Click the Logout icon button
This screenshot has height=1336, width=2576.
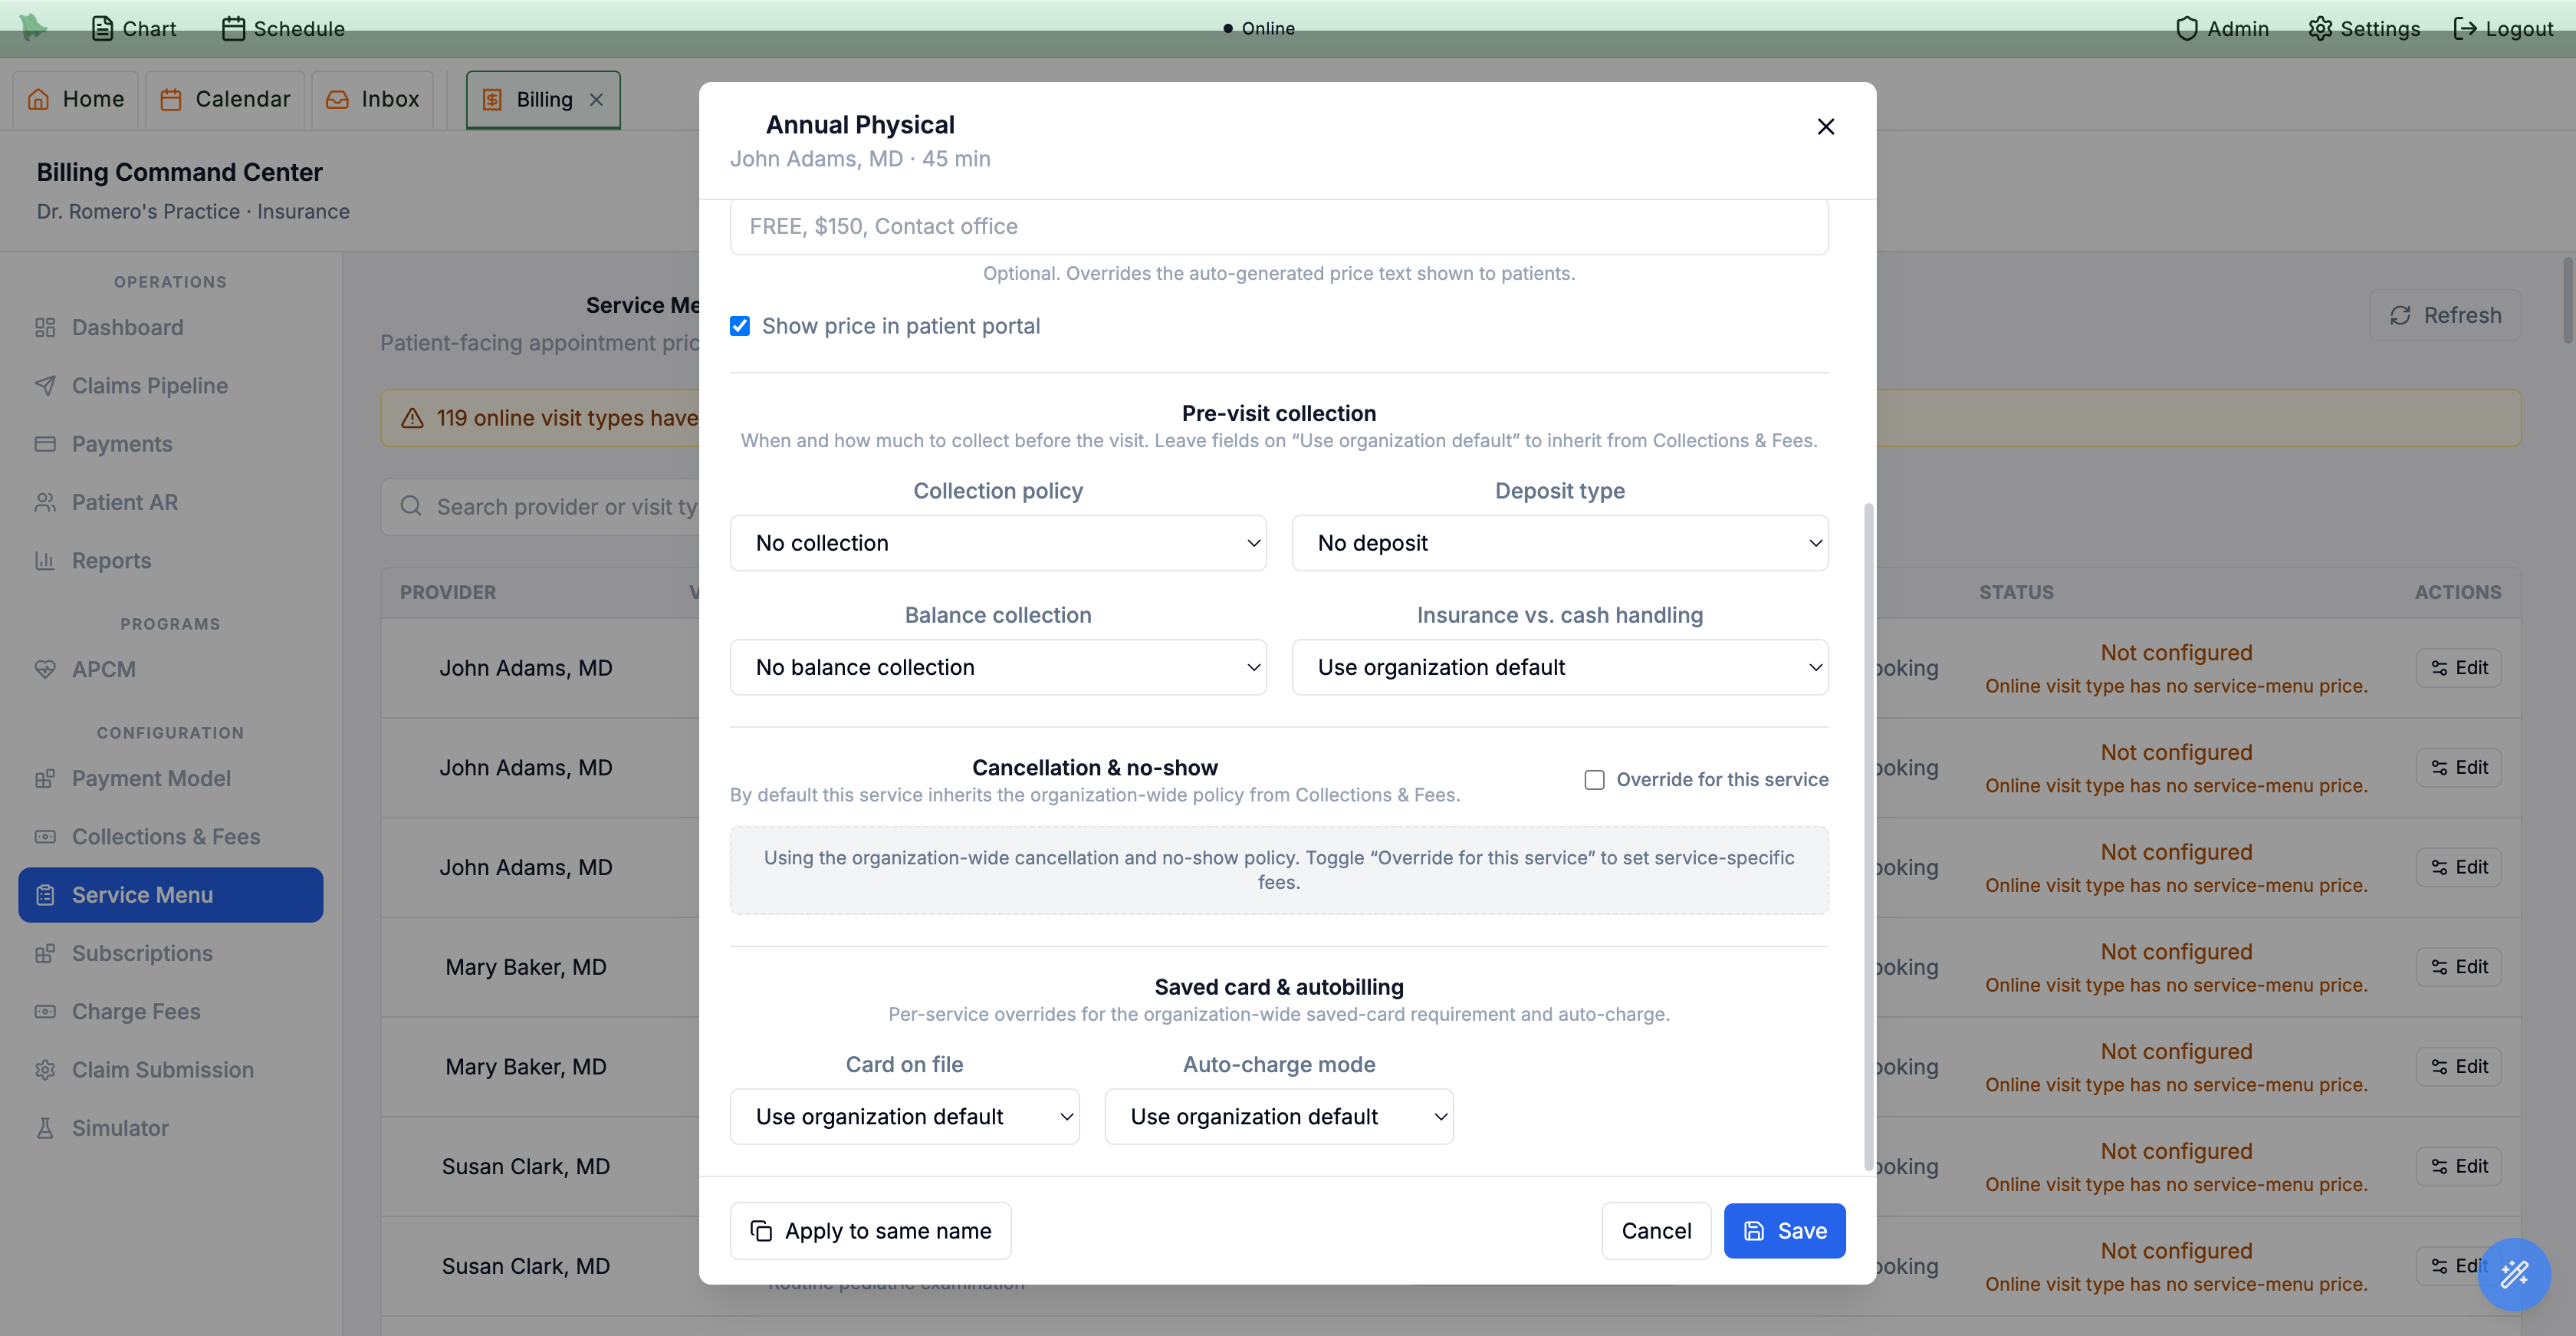pos(2503,28)
